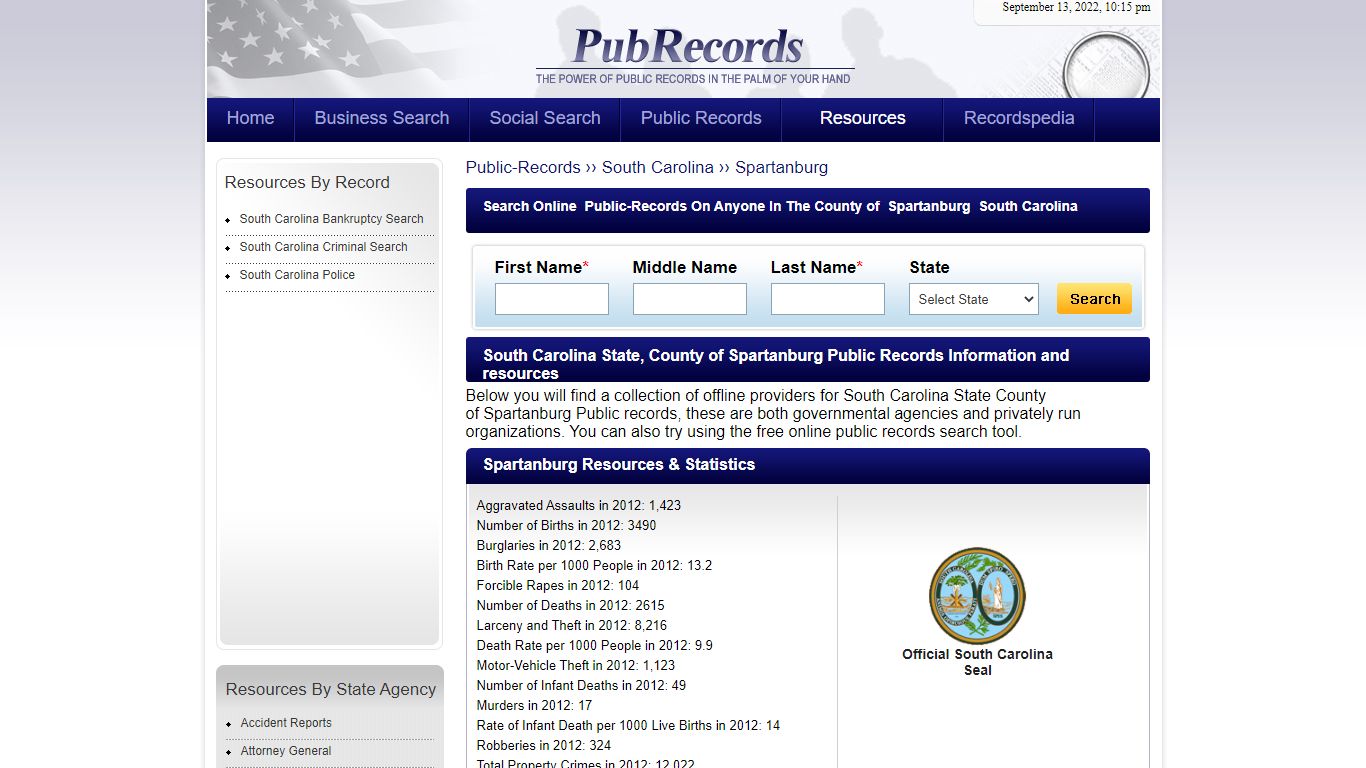Go to Social Search
Screen dimensions: 1366x768
tap(545, 118)
